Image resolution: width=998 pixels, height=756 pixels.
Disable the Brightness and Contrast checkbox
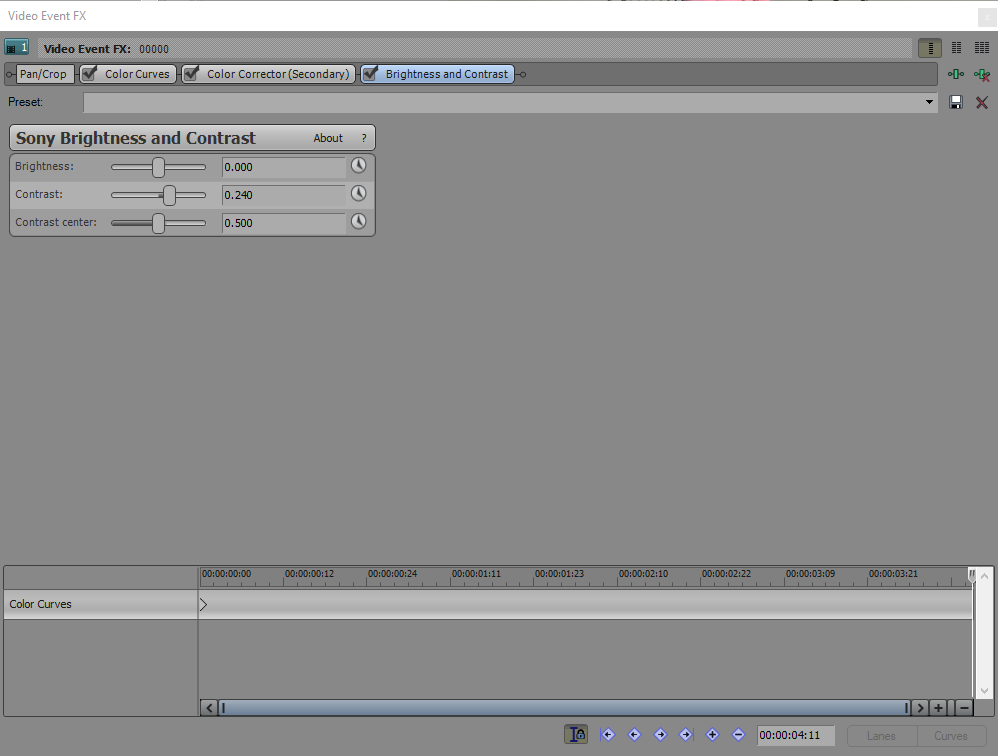pos(370,73)
